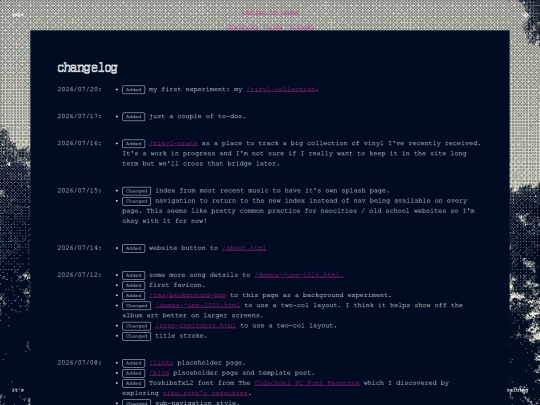Viewport: 540px width, 405px height.
Task: Open the Oldschool PC Font Resource link
Action: pyautogui.click(x=307, y=383)
